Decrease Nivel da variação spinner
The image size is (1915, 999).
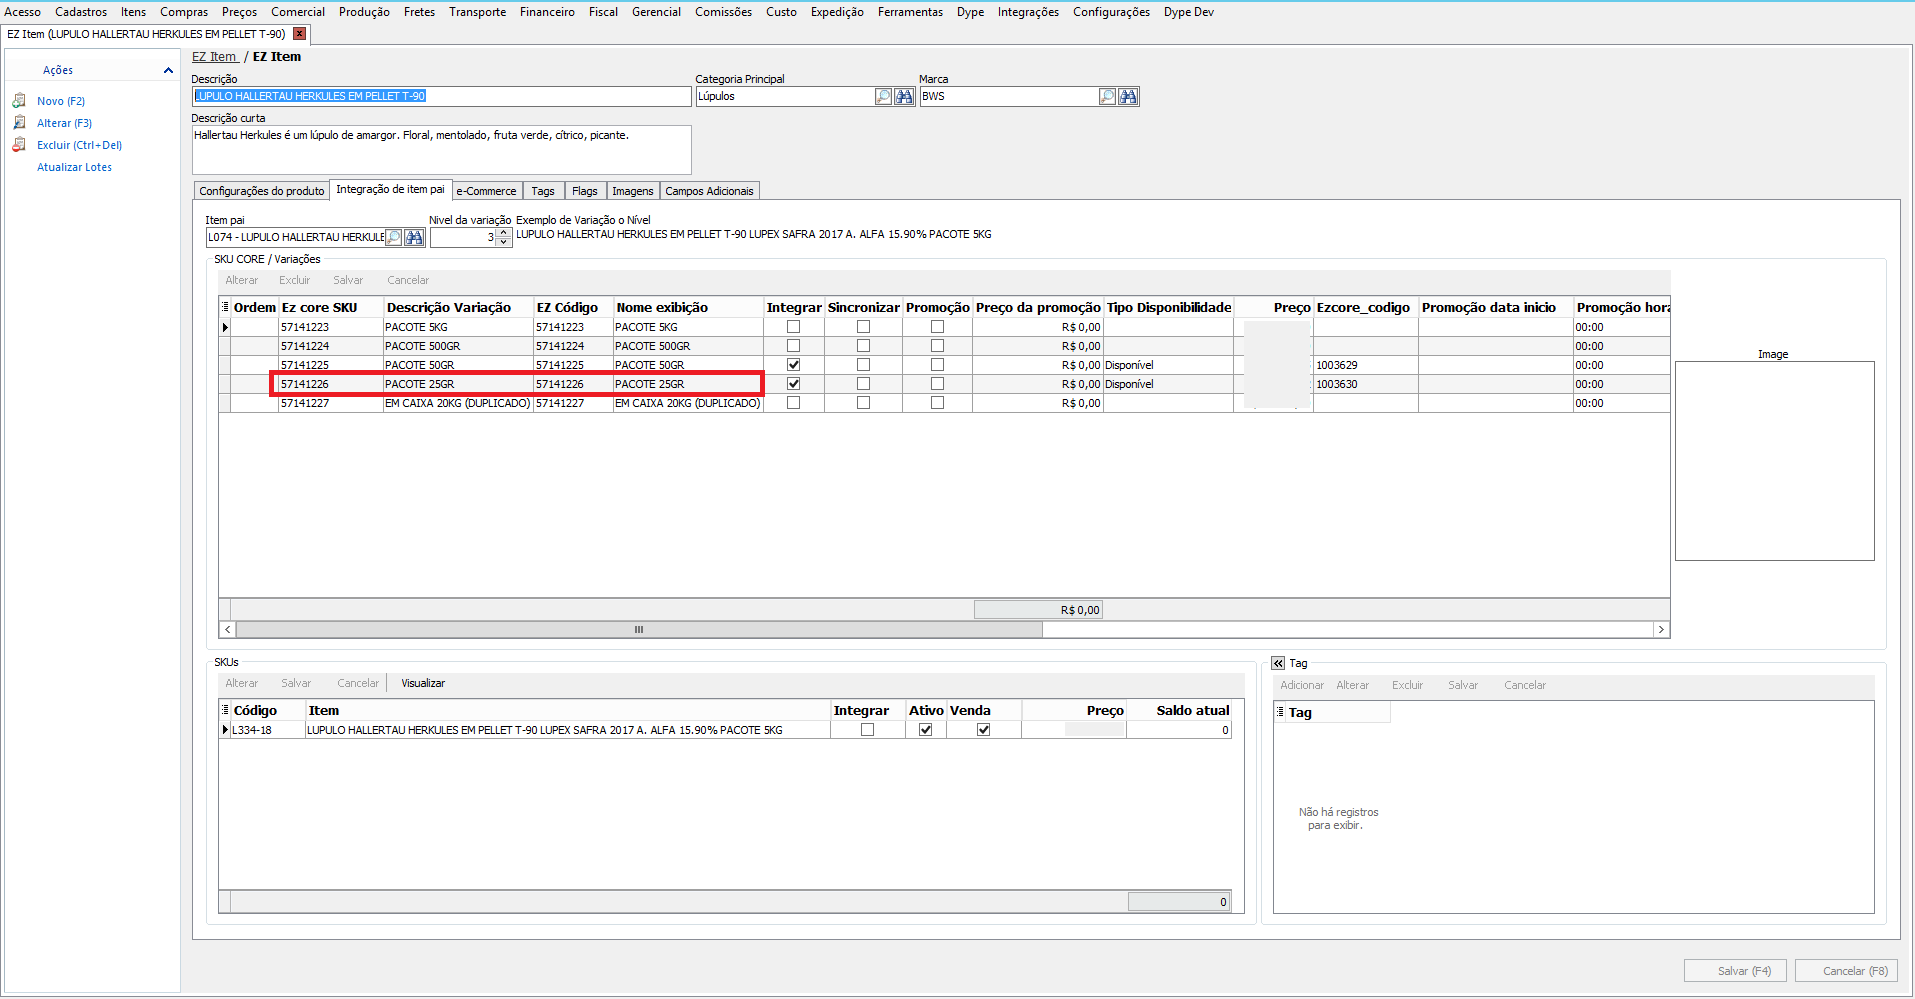pos(504,242)
